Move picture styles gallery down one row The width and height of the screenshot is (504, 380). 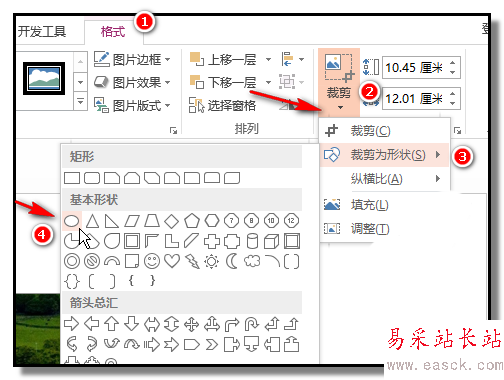80,81
